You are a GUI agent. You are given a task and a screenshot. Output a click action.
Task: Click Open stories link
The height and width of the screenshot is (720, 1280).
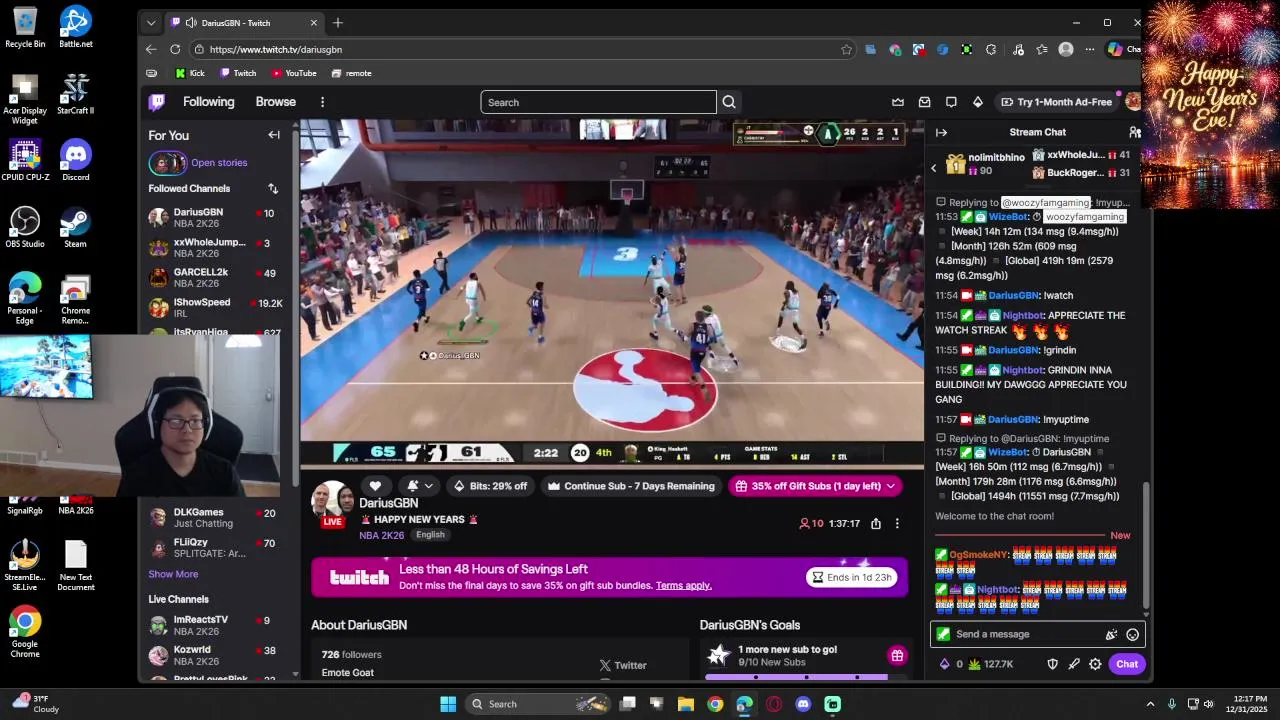click(x=219, y=163)
